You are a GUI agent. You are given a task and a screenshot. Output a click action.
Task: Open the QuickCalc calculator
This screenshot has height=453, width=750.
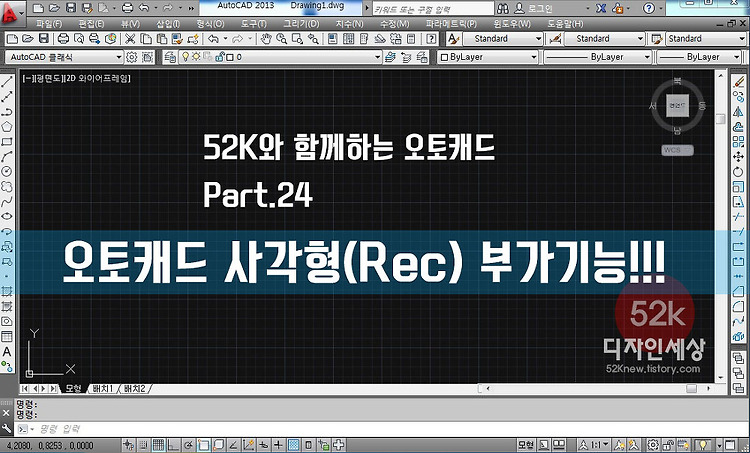pyautogui.click(x=411, y=39)
